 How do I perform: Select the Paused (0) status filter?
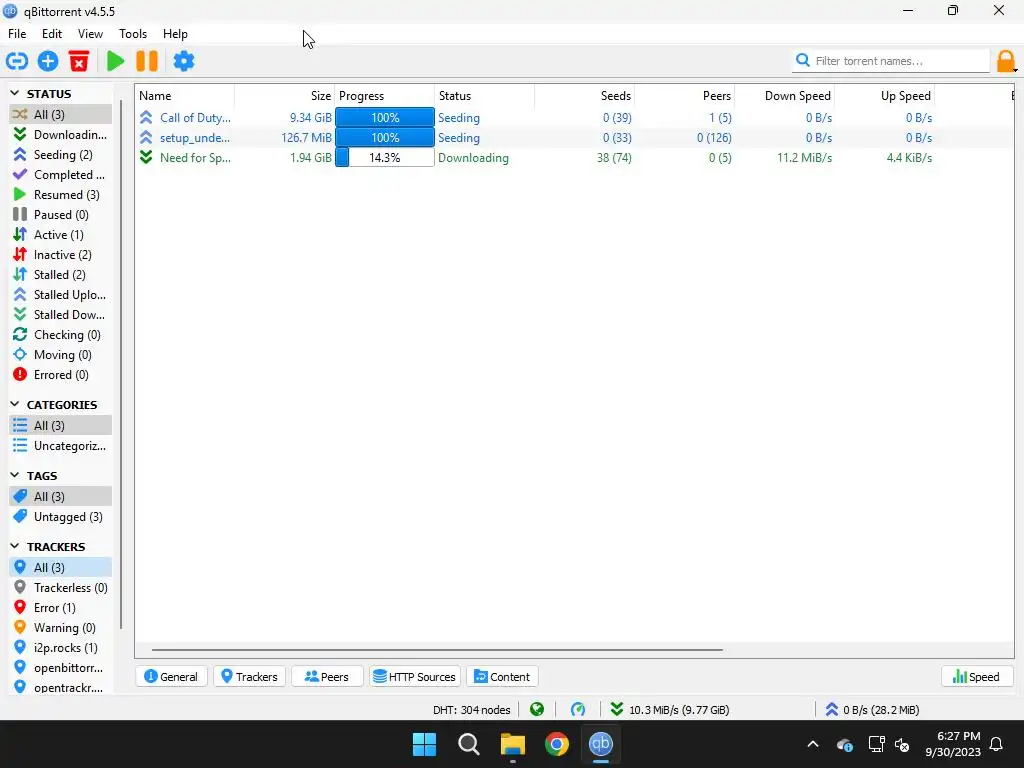pos(61,215)
